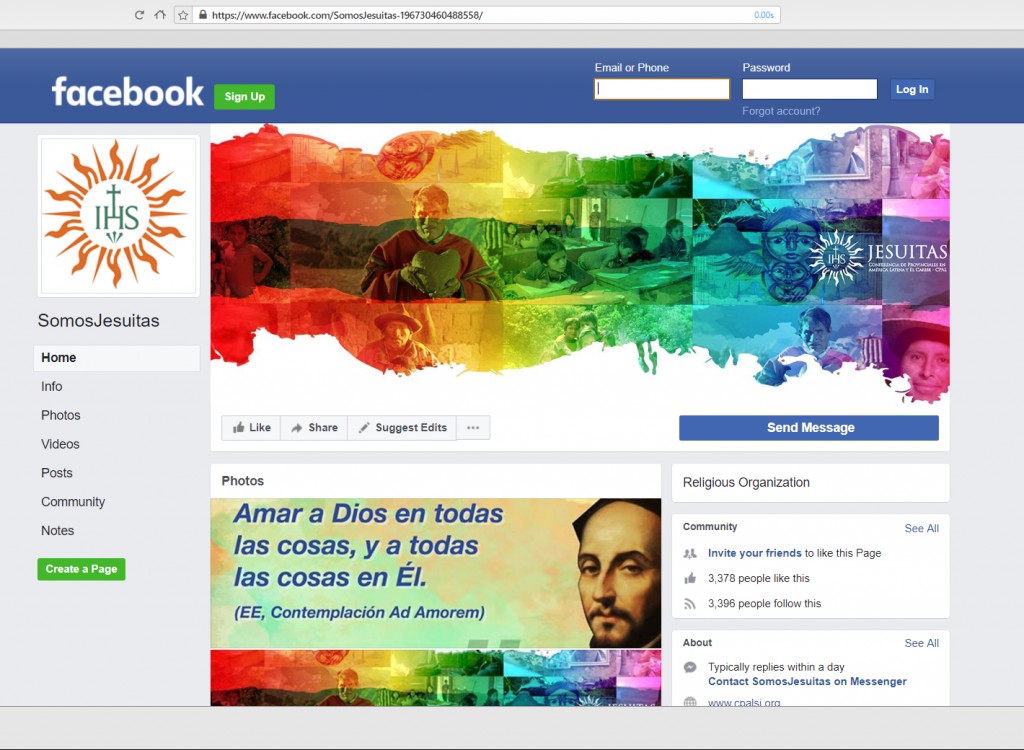Click the browser reload icon
The height and width of the screenshot is (750, 1024).
pos(140,15)
